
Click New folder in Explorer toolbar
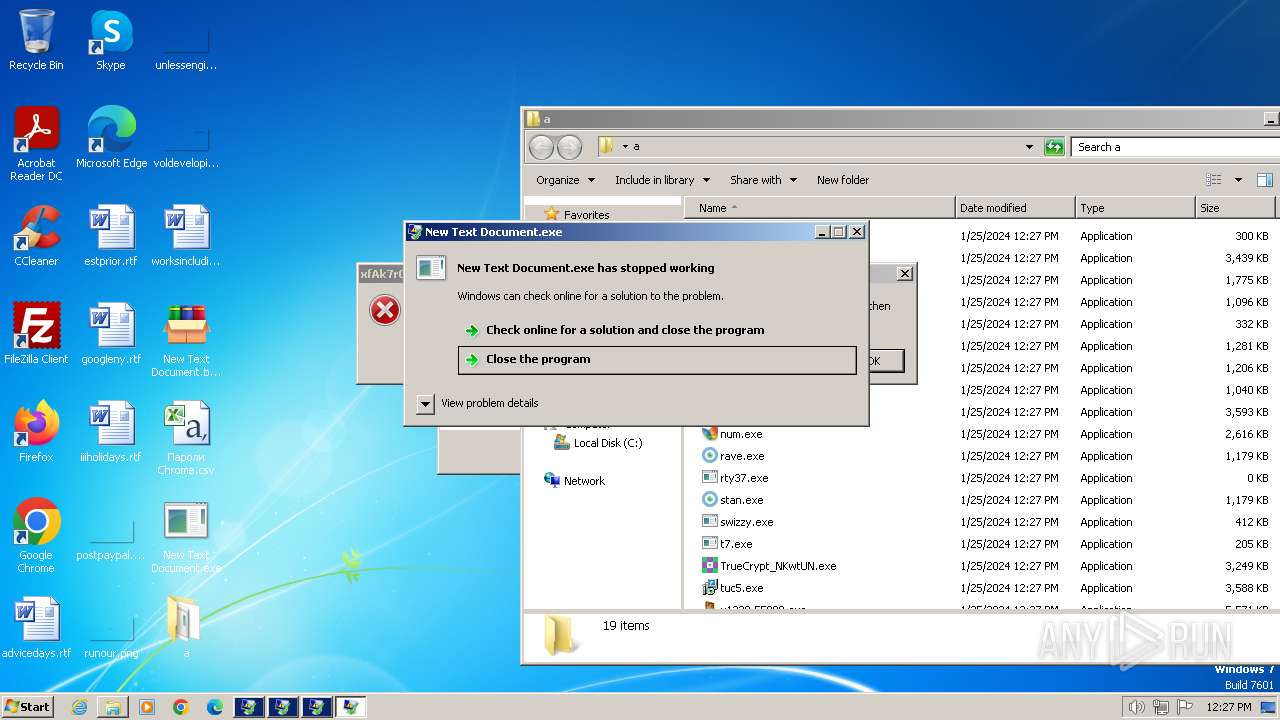tap(843, 180)
